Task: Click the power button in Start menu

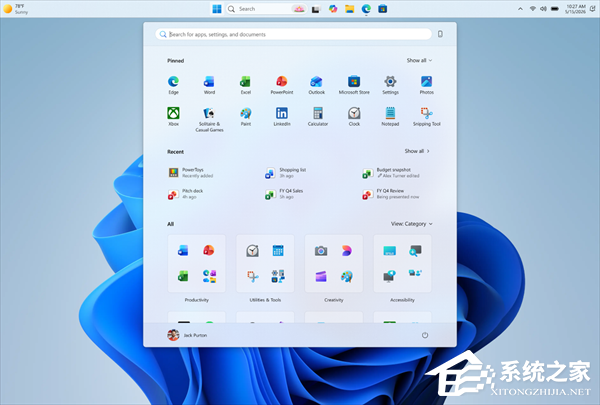Action: [x=425, y=335]
